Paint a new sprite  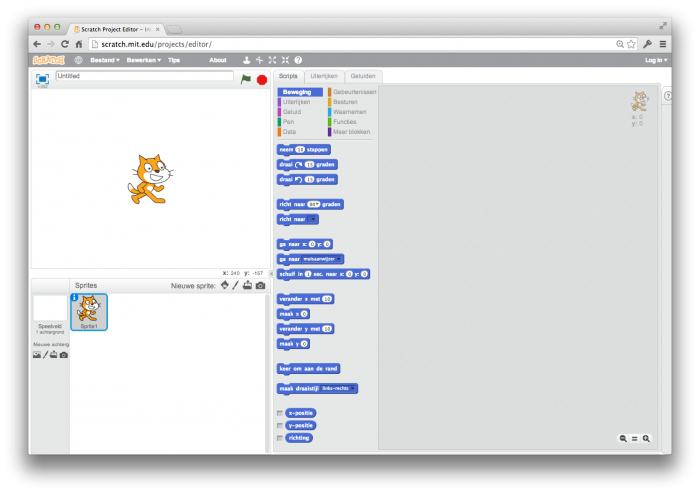236,285
